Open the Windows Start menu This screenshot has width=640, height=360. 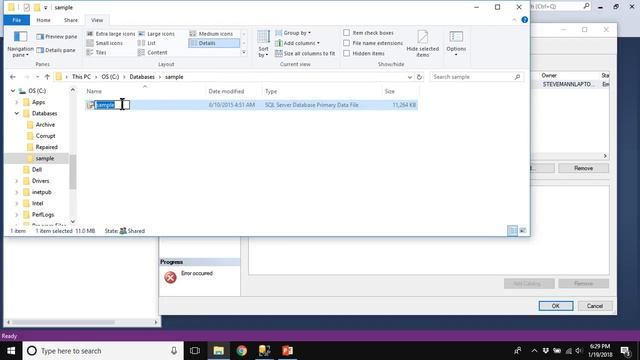pyautogui.click(x=11, y=351)
